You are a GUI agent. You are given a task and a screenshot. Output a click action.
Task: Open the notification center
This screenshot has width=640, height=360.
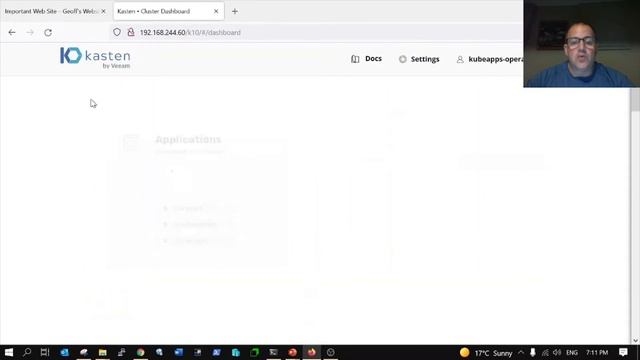(x=623, y=352)
